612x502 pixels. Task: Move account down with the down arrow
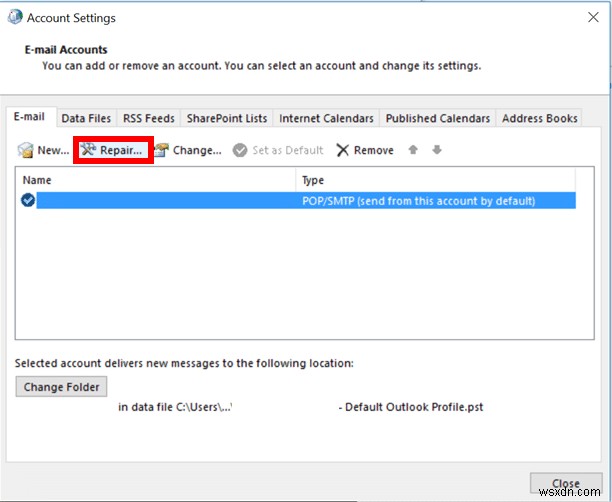click(x=437, y=150)
